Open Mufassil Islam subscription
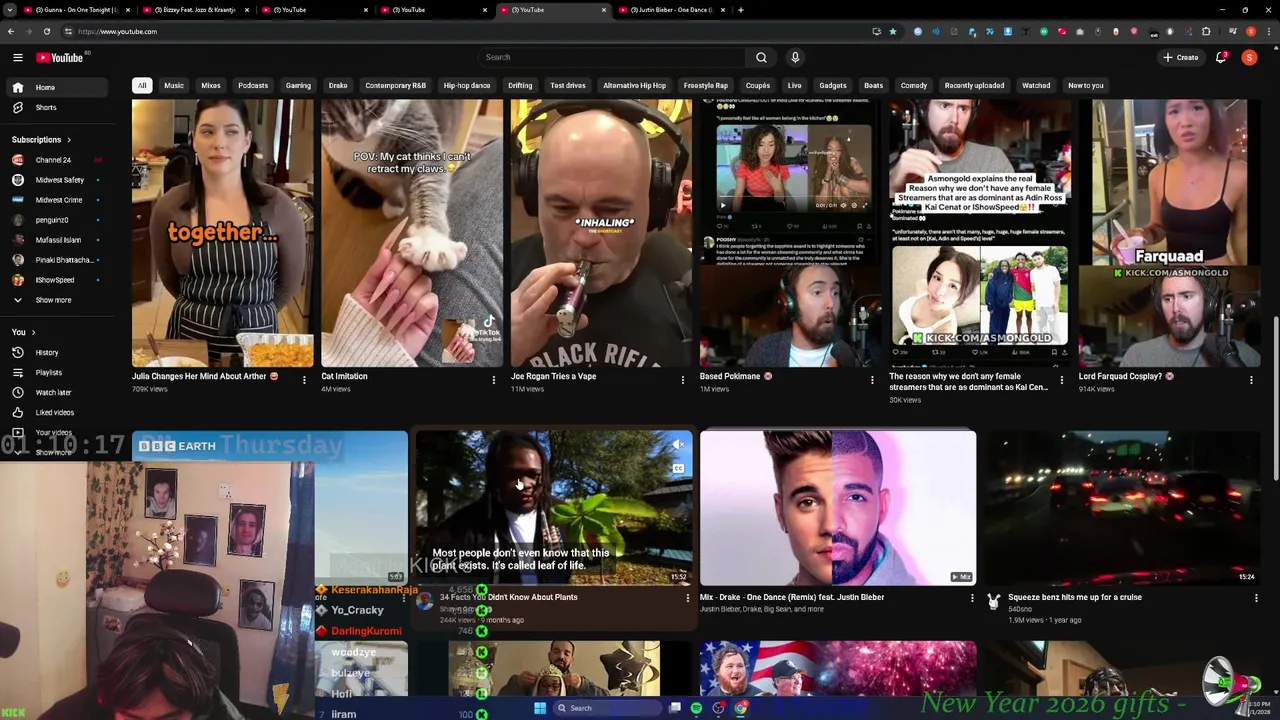 pos(58,240)
